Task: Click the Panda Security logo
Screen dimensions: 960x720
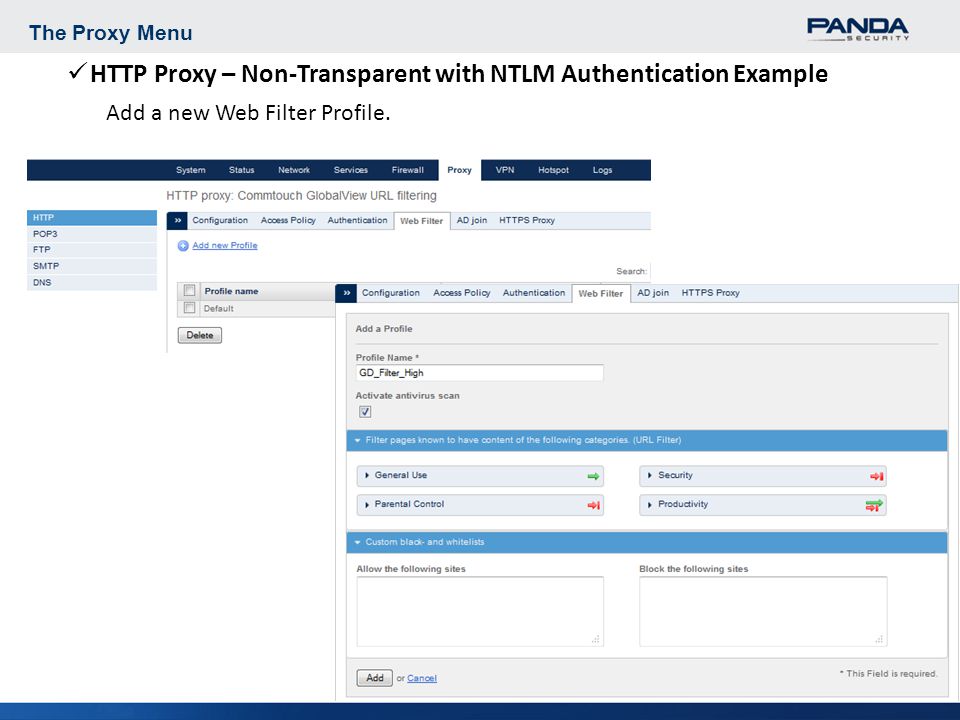Action: click(x=857, y=29)
